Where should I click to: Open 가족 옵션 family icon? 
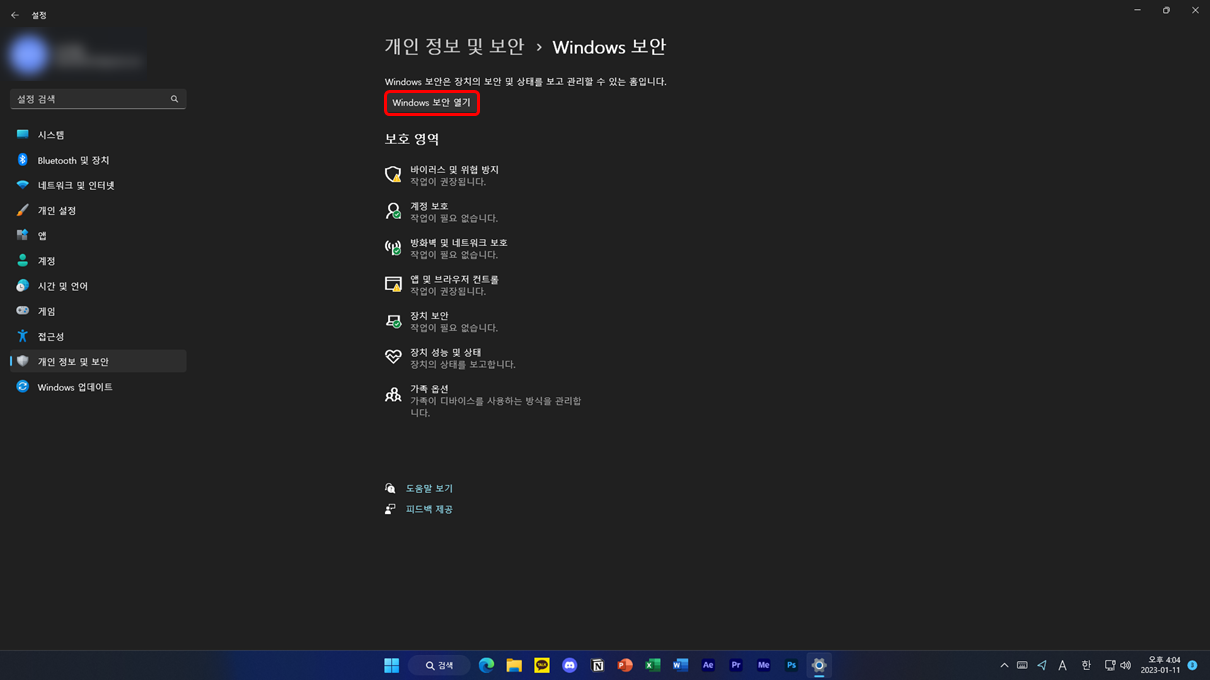(x=393, y=395)
